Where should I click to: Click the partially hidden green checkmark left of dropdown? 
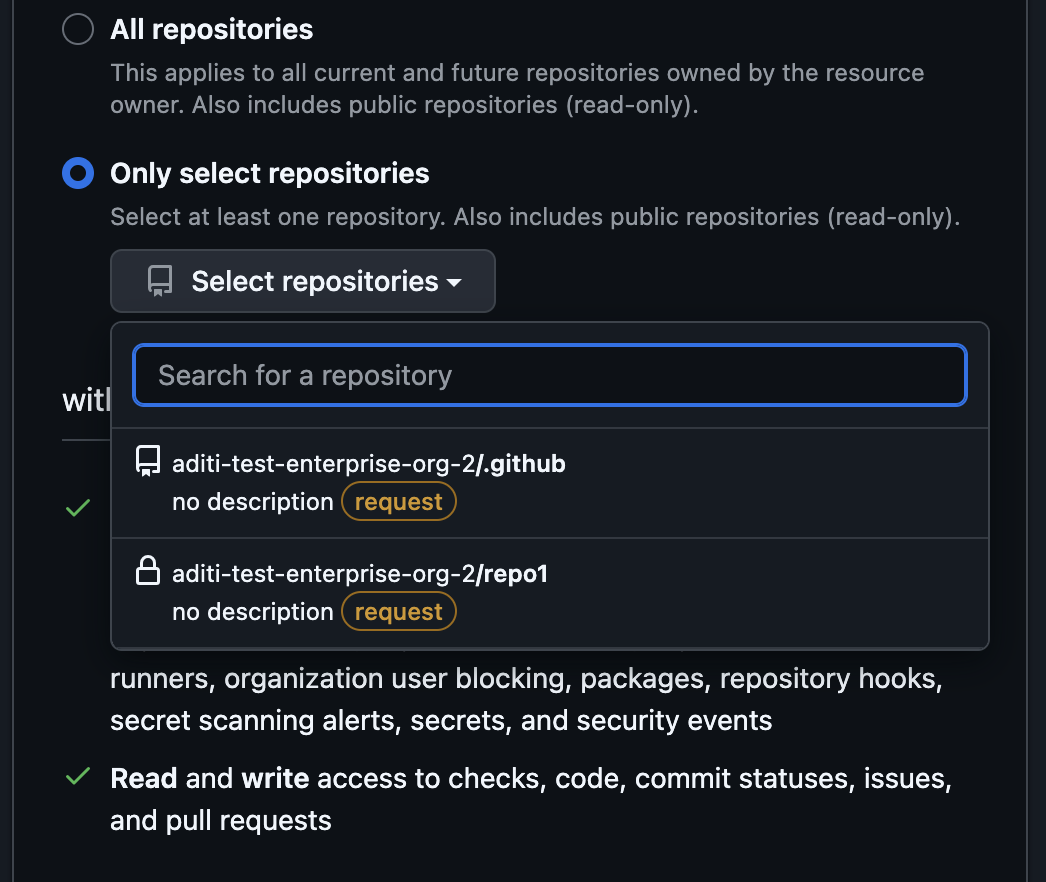point(77,509)
